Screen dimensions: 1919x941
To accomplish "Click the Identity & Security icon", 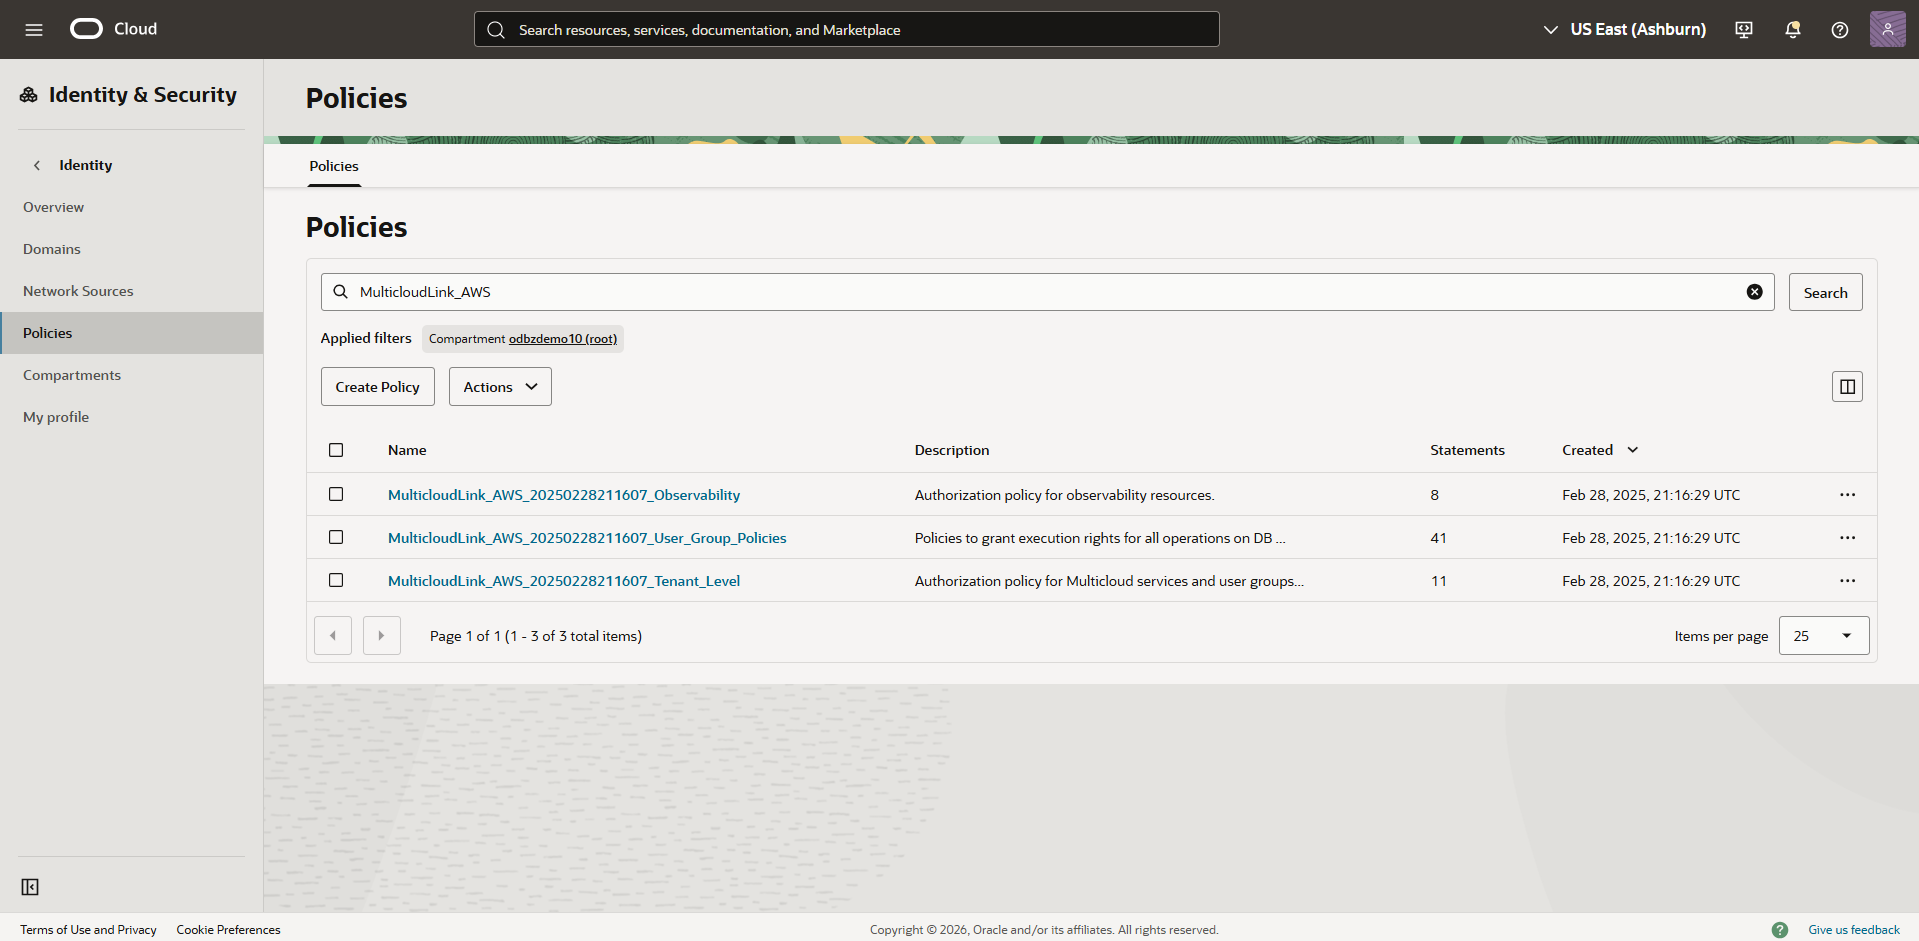I will 29,95.
